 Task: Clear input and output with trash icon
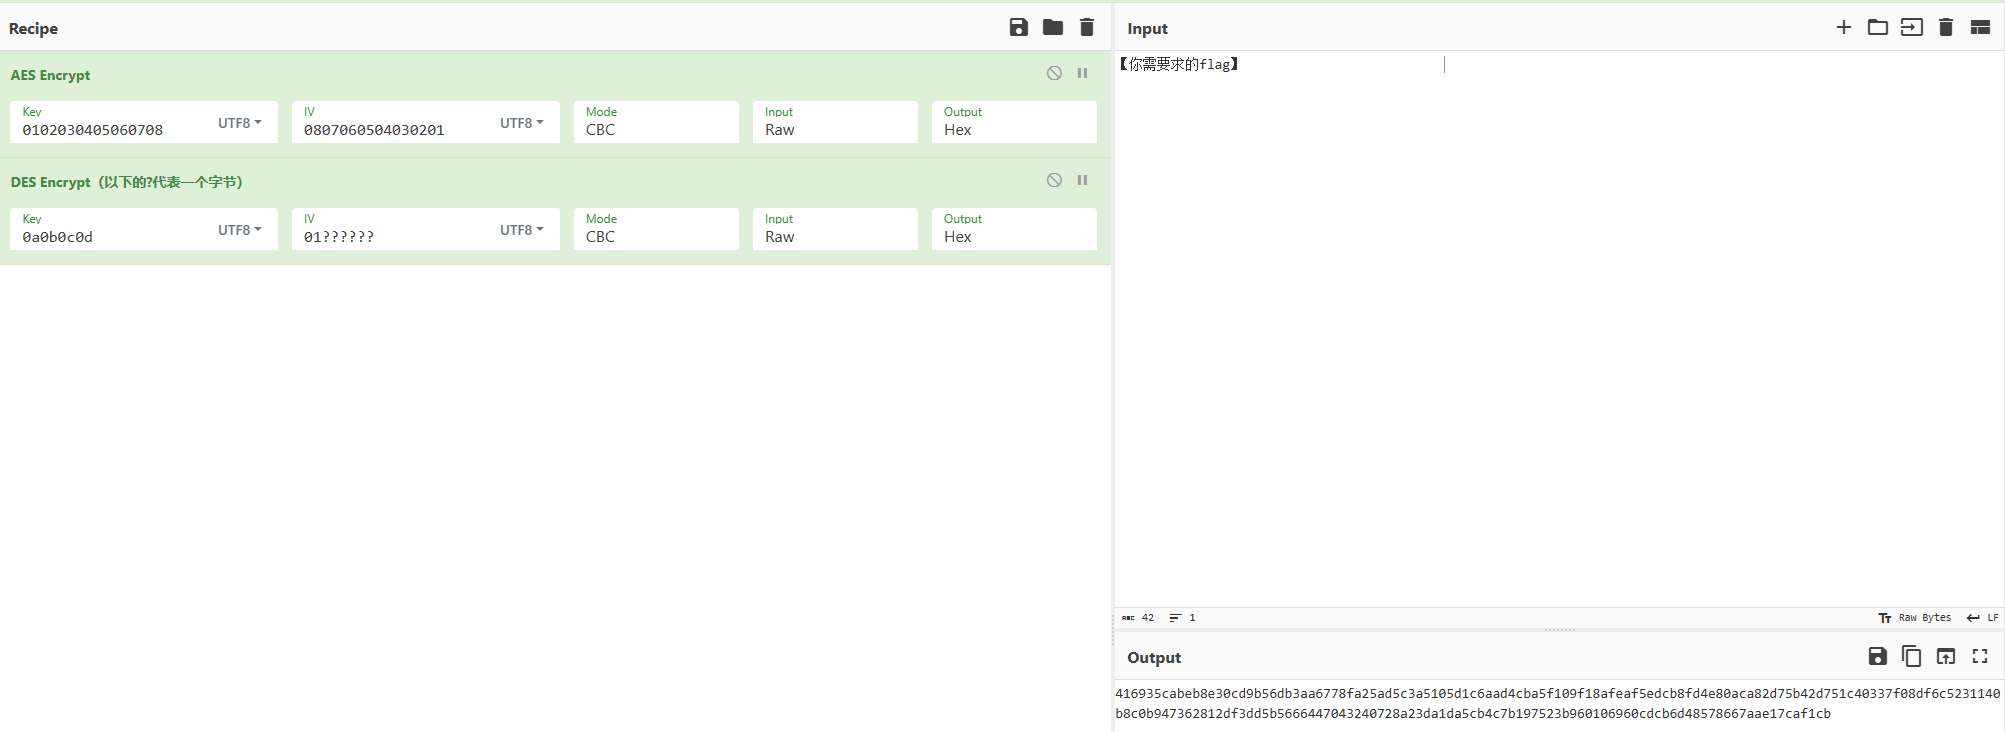click(x=1946, y=27)
